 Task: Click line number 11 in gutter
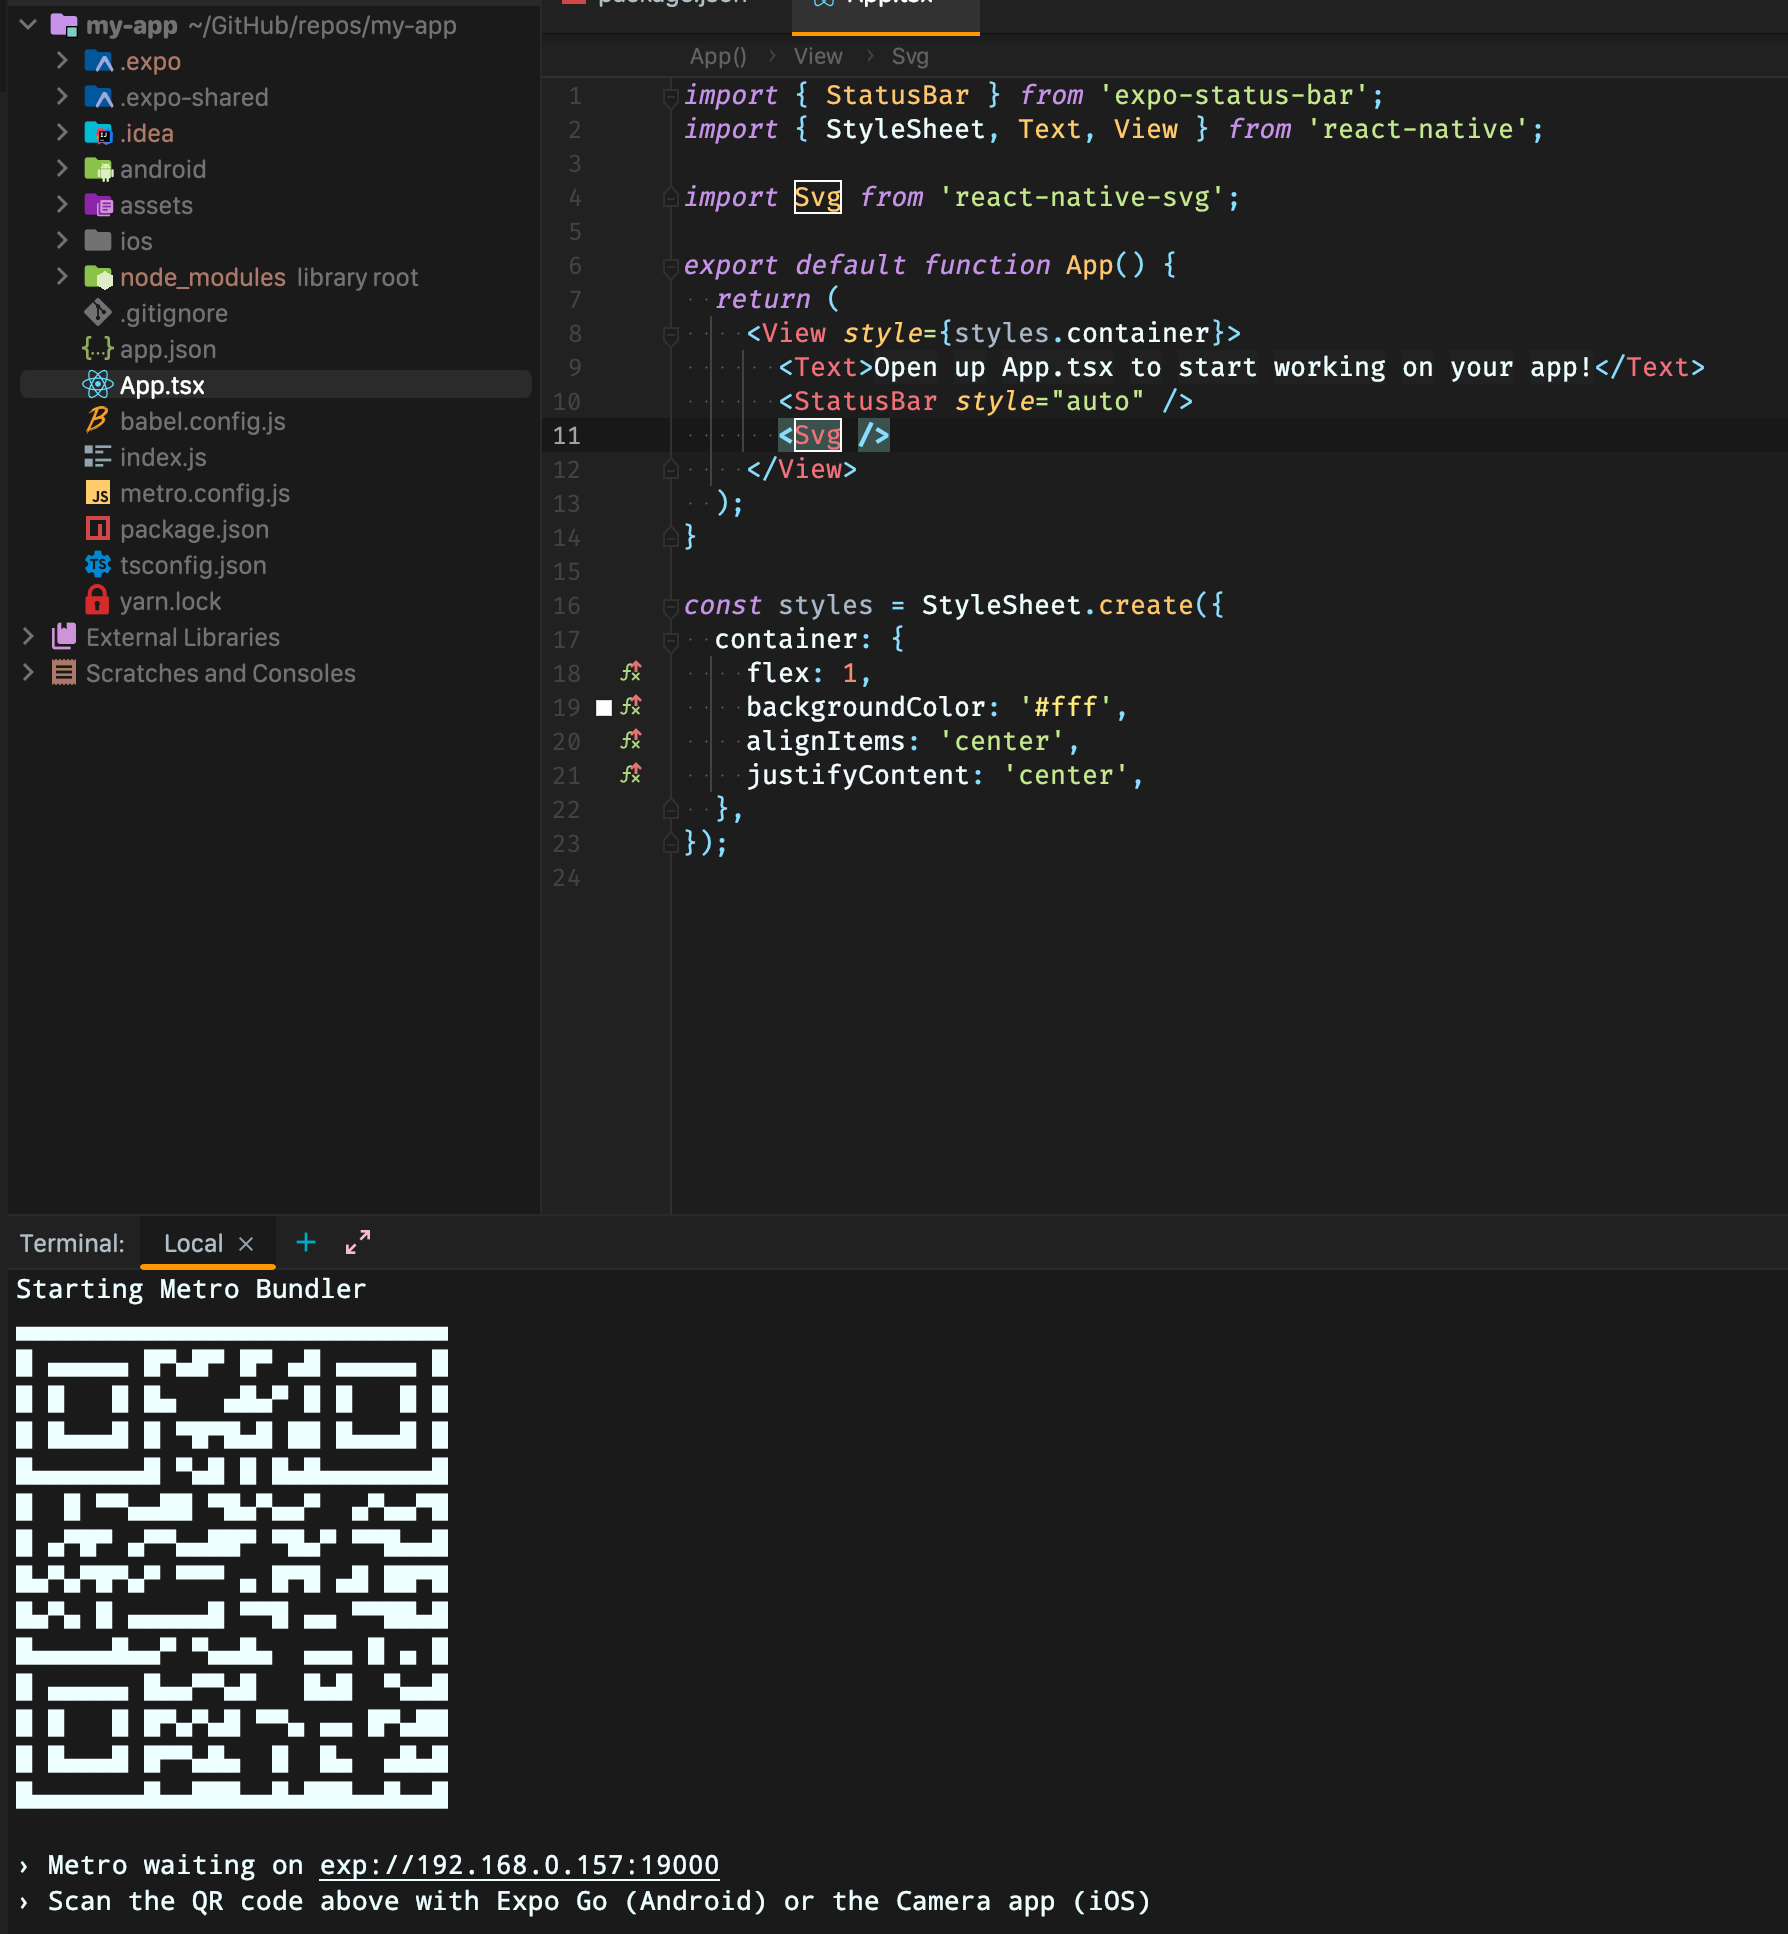coord(567,435)
